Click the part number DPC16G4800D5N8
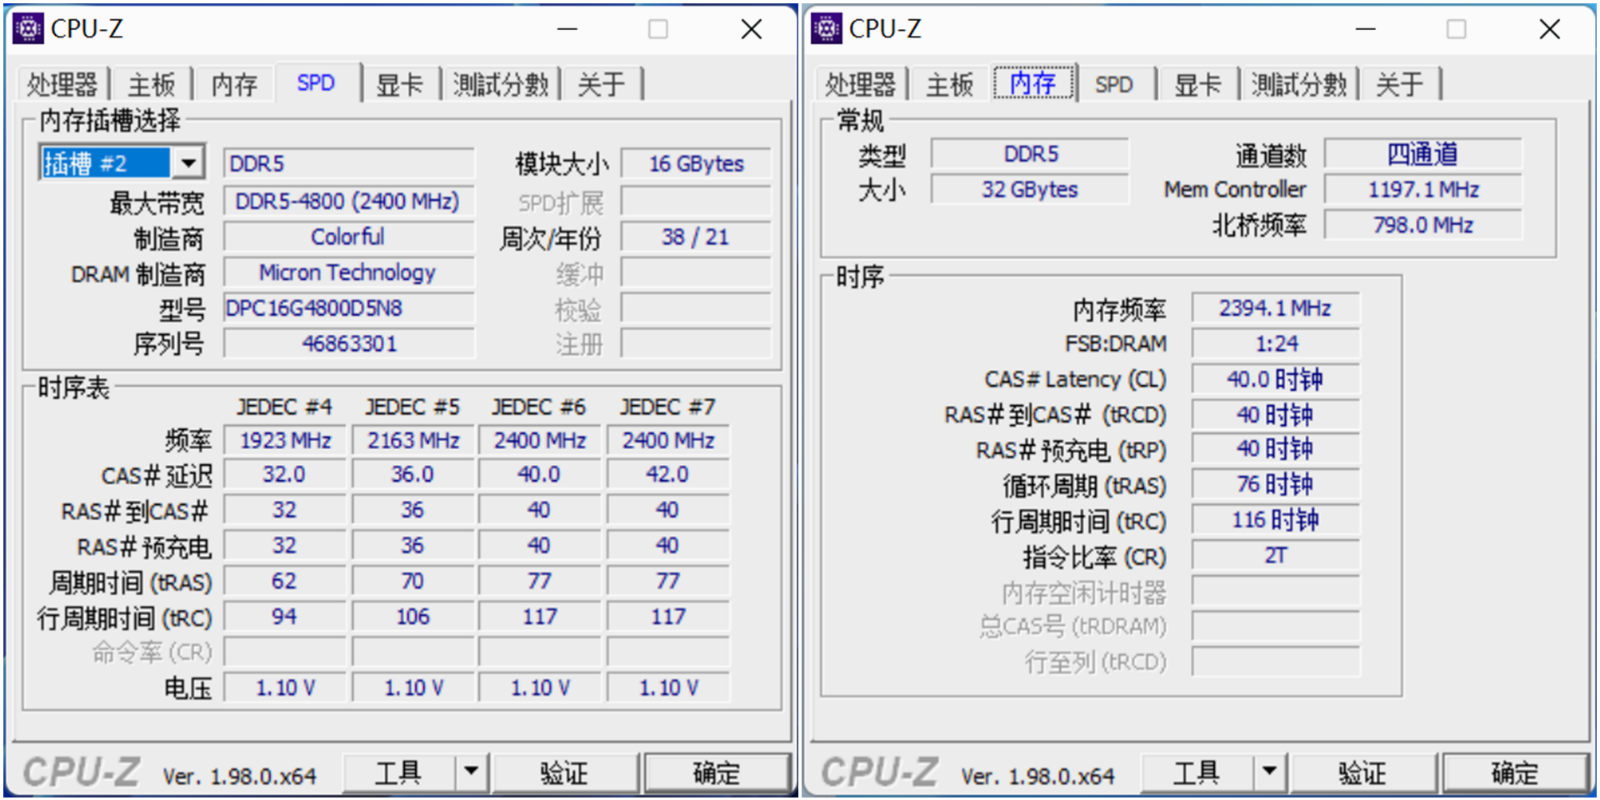 click(348, 308)
